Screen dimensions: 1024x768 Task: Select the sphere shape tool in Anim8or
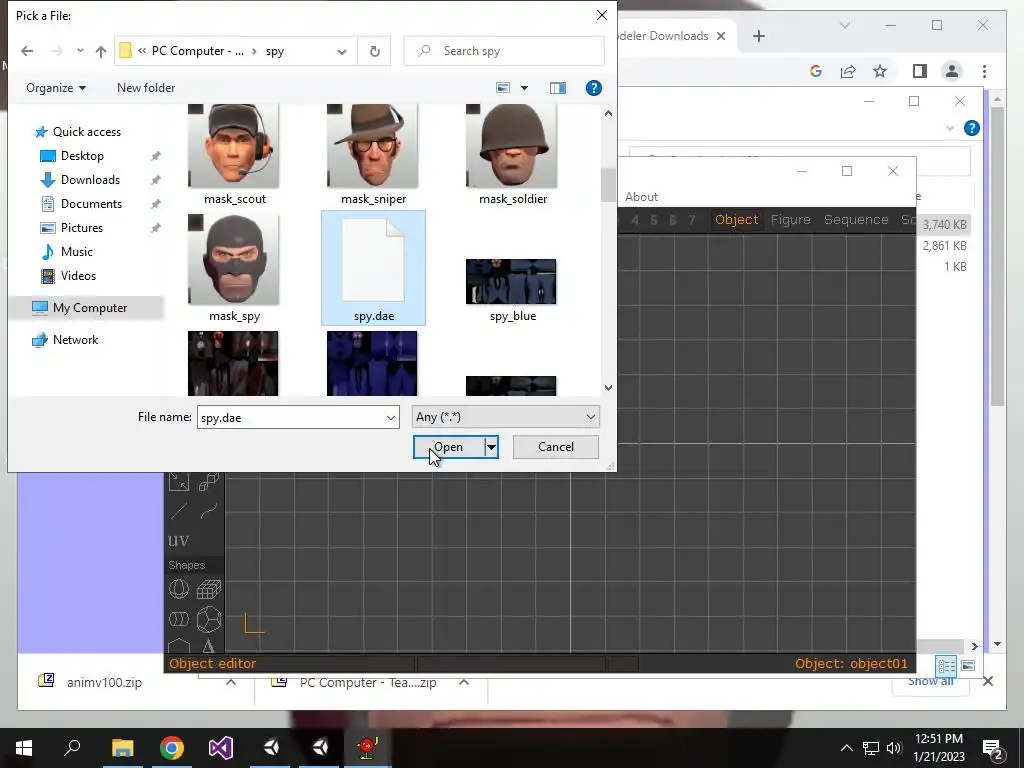pos(179,589)
